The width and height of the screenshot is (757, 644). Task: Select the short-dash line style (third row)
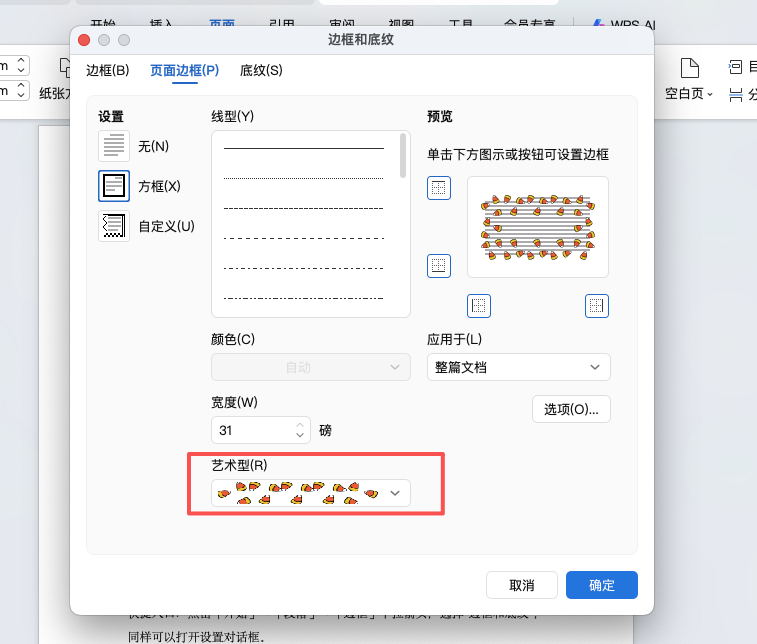[304, 209]
